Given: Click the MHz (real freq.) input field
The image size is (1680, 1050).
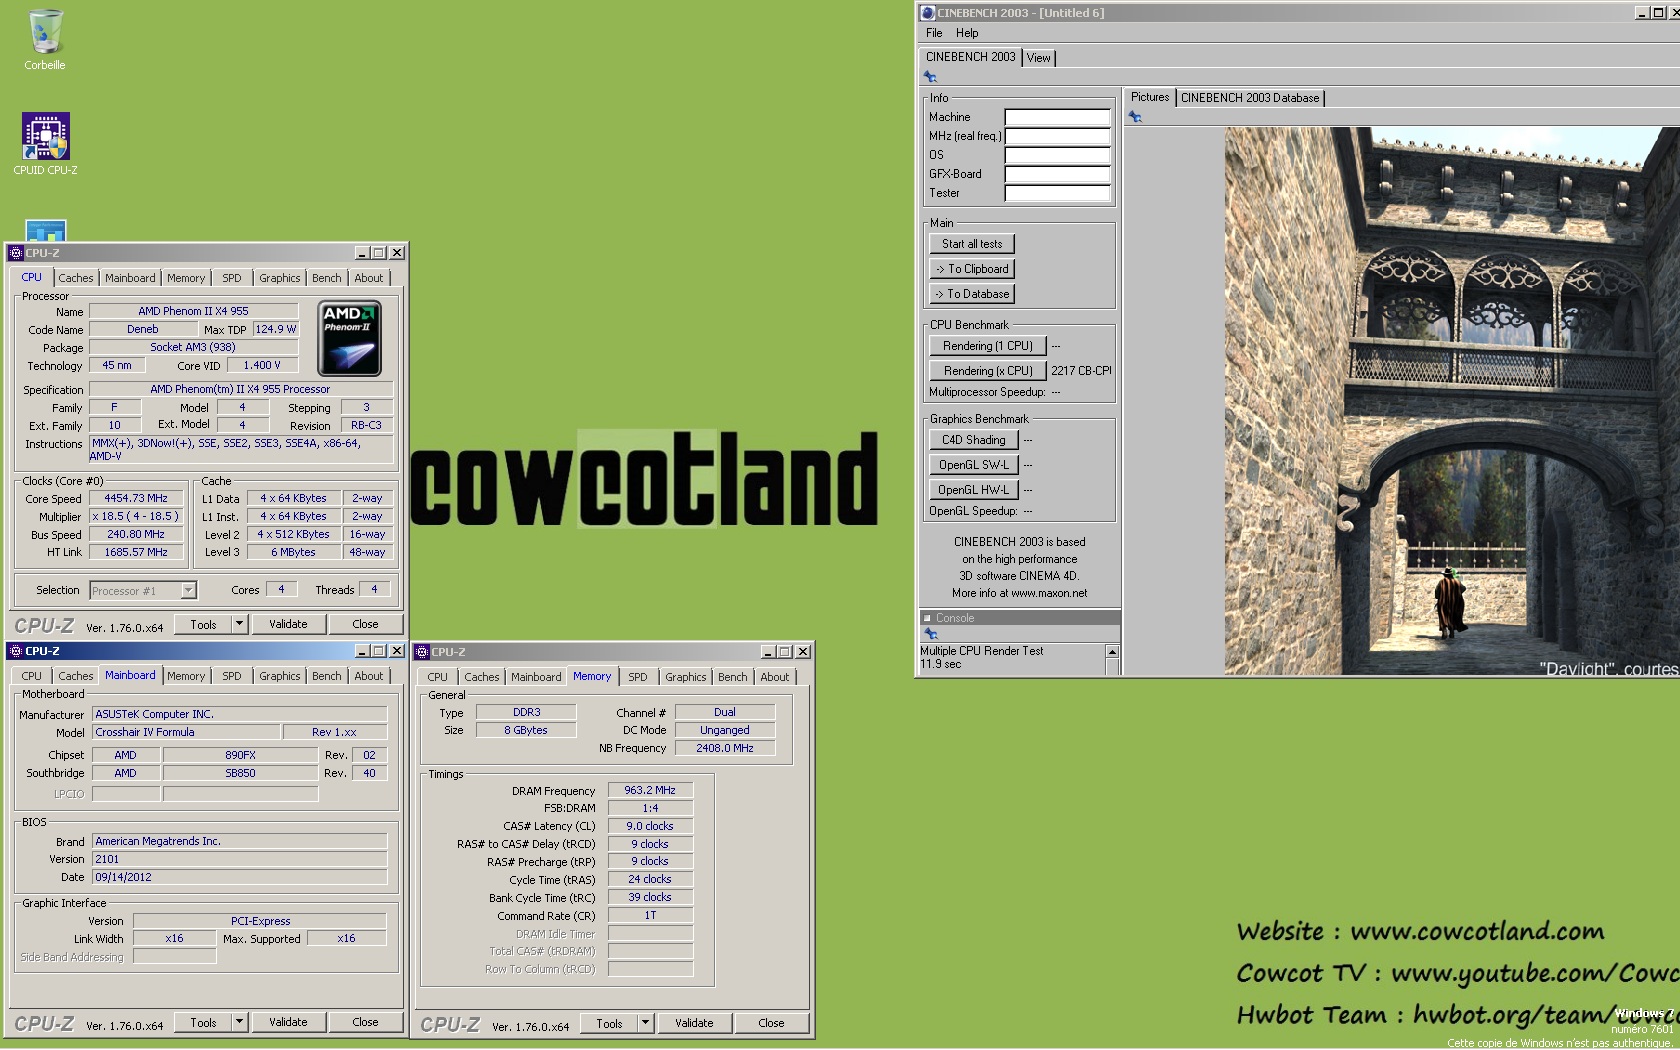Looking at the screenshot, I should [x=1057, y=136].
